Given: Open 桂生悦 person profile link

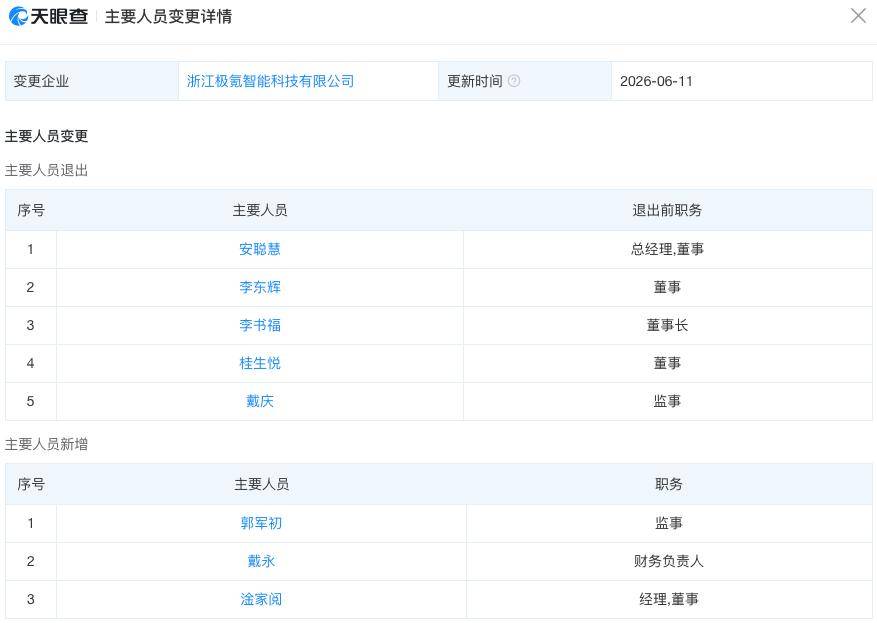Looking at the screenshot, I should click(260, 363).
